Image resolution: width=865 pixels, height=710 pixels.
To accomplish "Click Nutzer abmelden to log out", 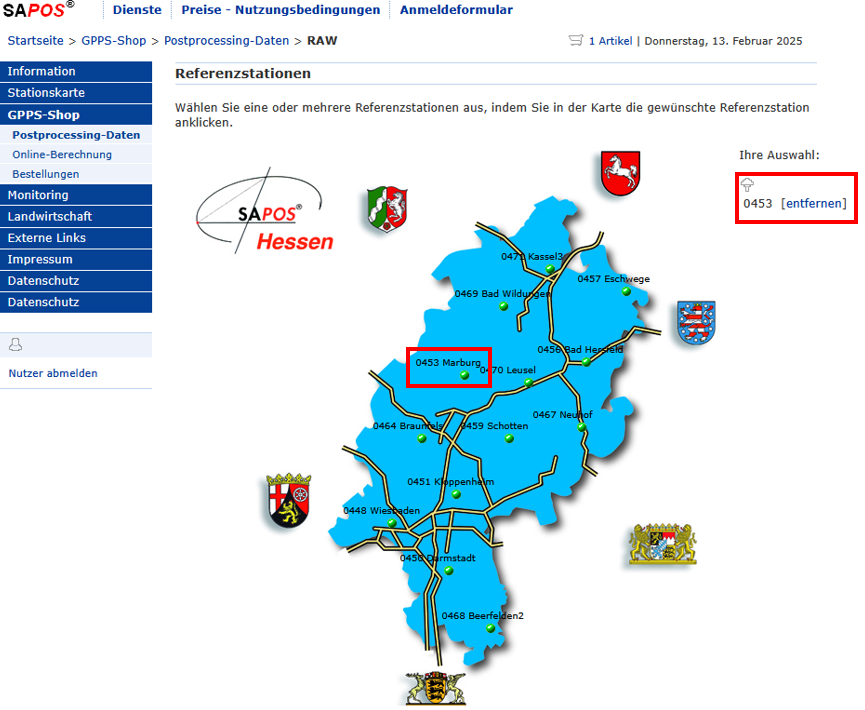I will coord(53,373).
